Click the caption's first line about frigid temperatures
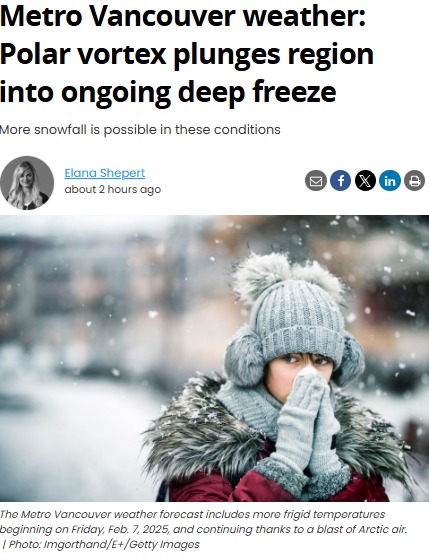The width and height of the screenshot is (429, 560). [193, 515]
